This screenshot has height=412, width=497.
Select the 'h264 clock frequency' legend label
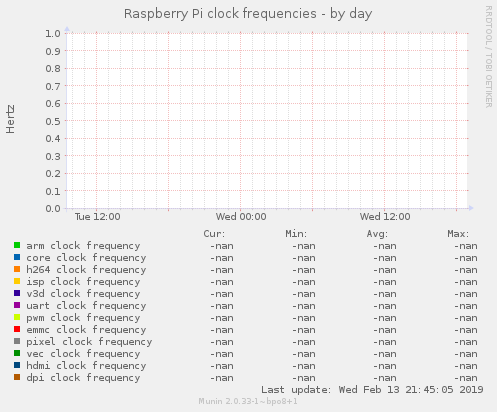[x=86, y=270]
